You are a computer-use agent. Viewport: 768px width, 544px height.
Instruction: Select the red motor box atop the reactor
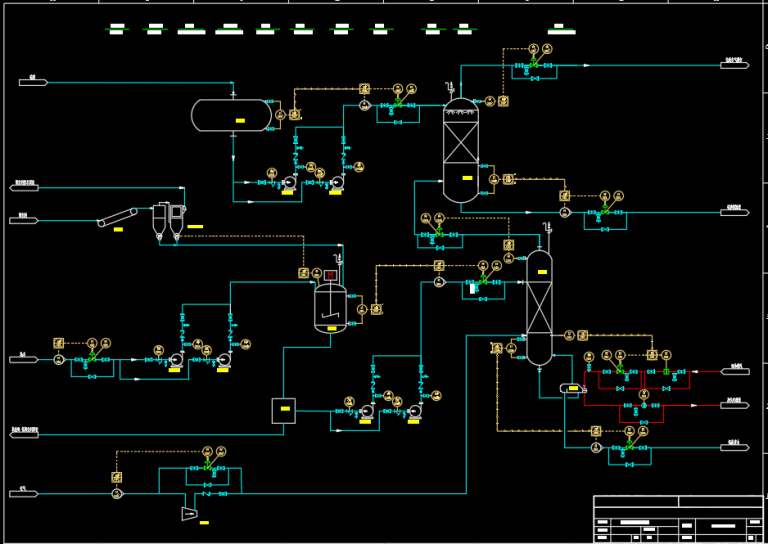tap(329, 275)
